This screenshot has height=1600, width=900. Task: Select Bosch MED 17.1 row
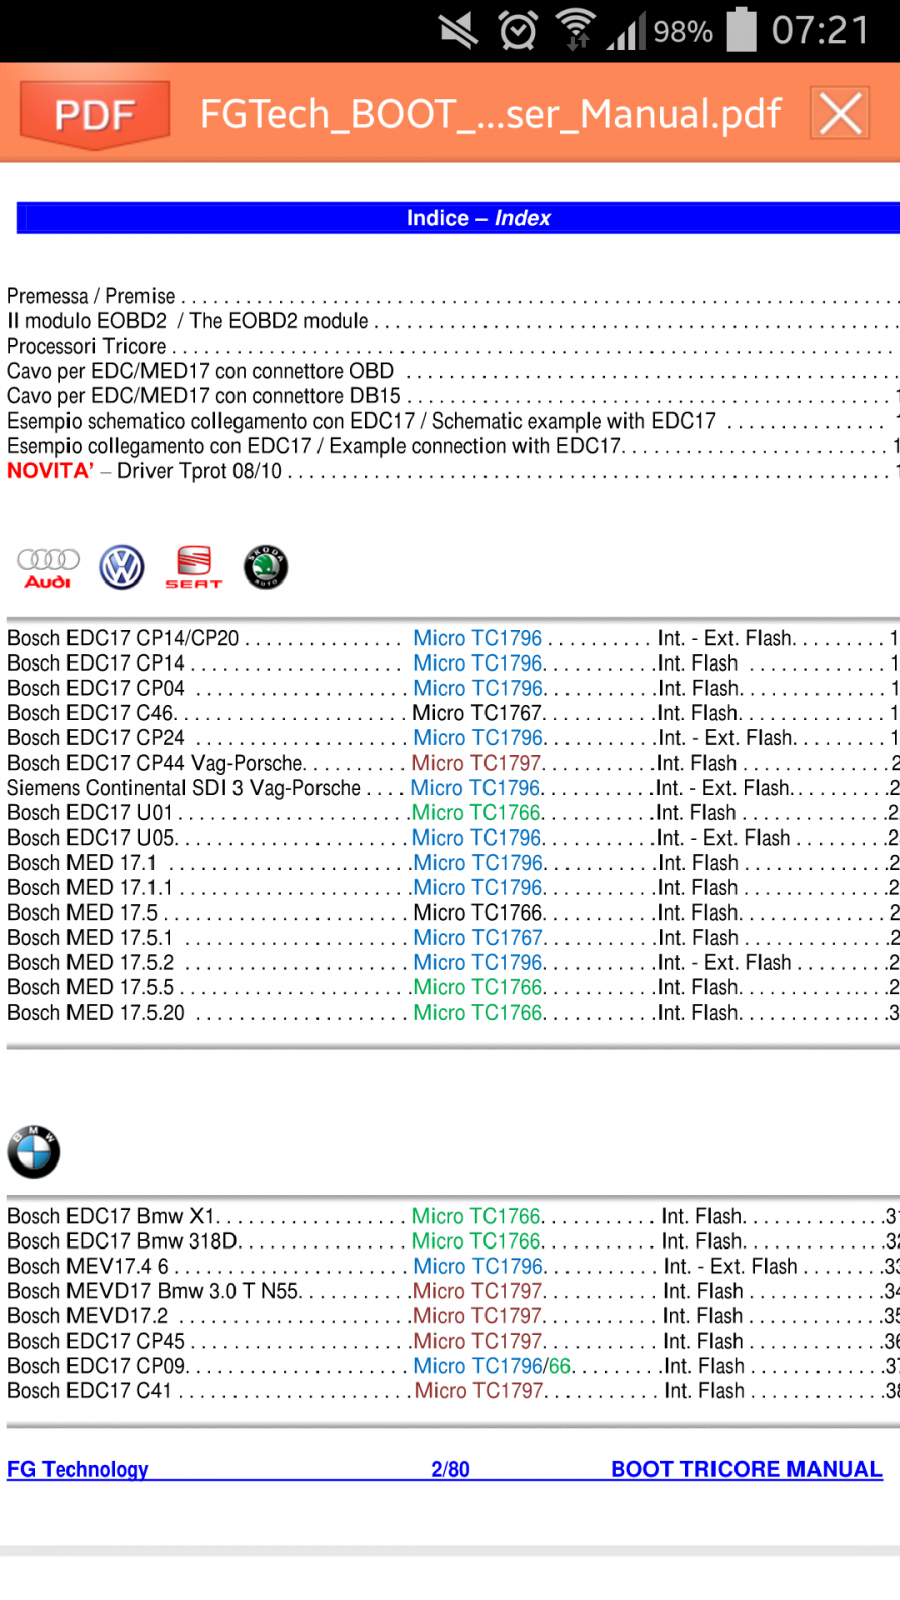click(x=453, y=863)
